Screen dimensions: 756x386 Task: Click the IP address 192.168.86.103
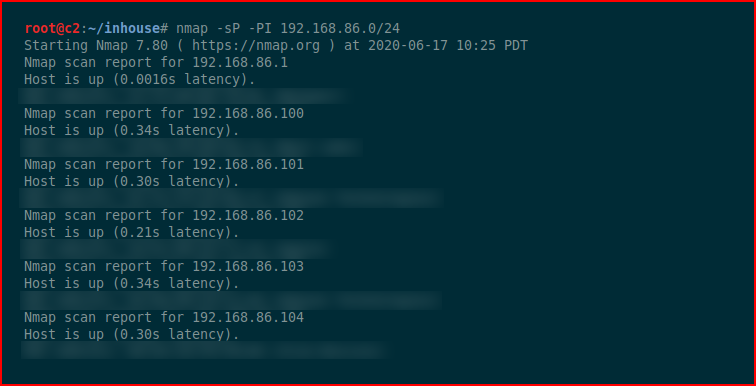[x=248, y=266]
